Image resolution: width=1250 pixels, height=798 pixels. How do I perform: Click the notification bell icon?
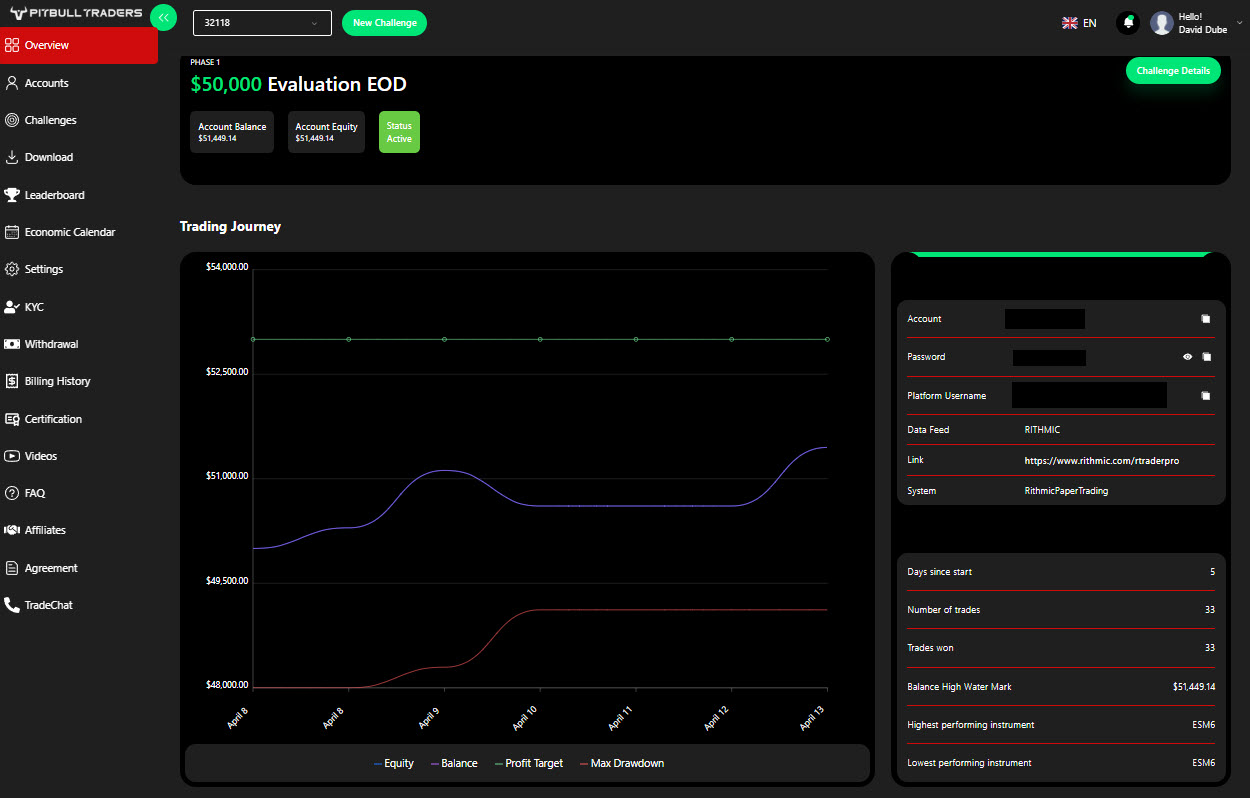[1128, 23]
